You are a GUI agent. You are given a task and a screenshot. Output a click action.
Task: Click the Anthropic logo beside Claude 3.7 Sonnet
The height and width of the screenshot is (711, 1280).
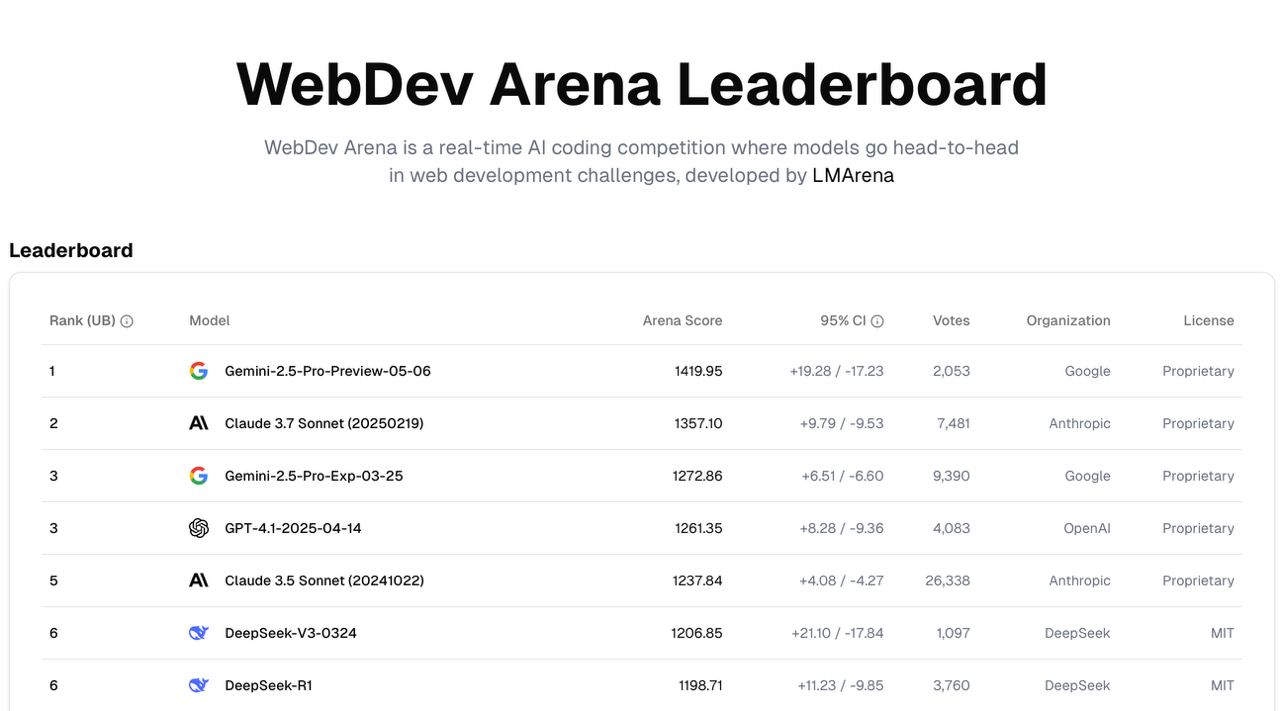[199, 423]
